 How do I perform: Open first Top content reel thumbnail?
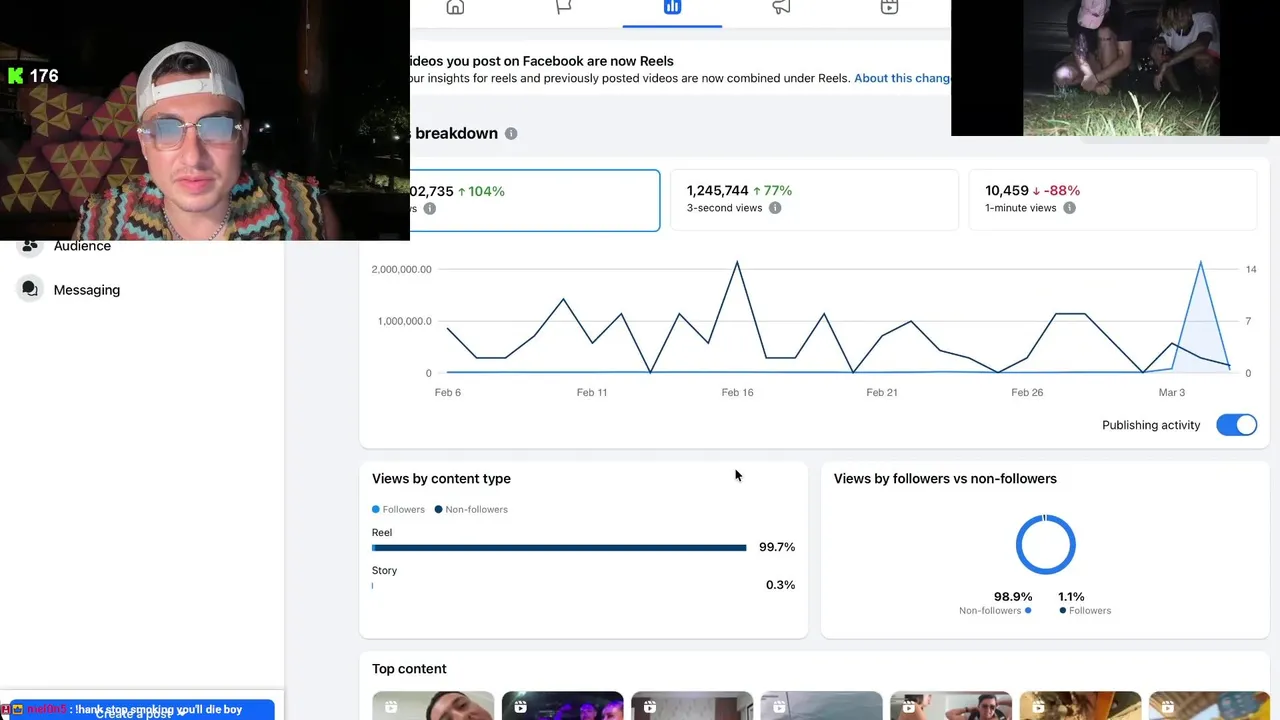tap(433, 706)
